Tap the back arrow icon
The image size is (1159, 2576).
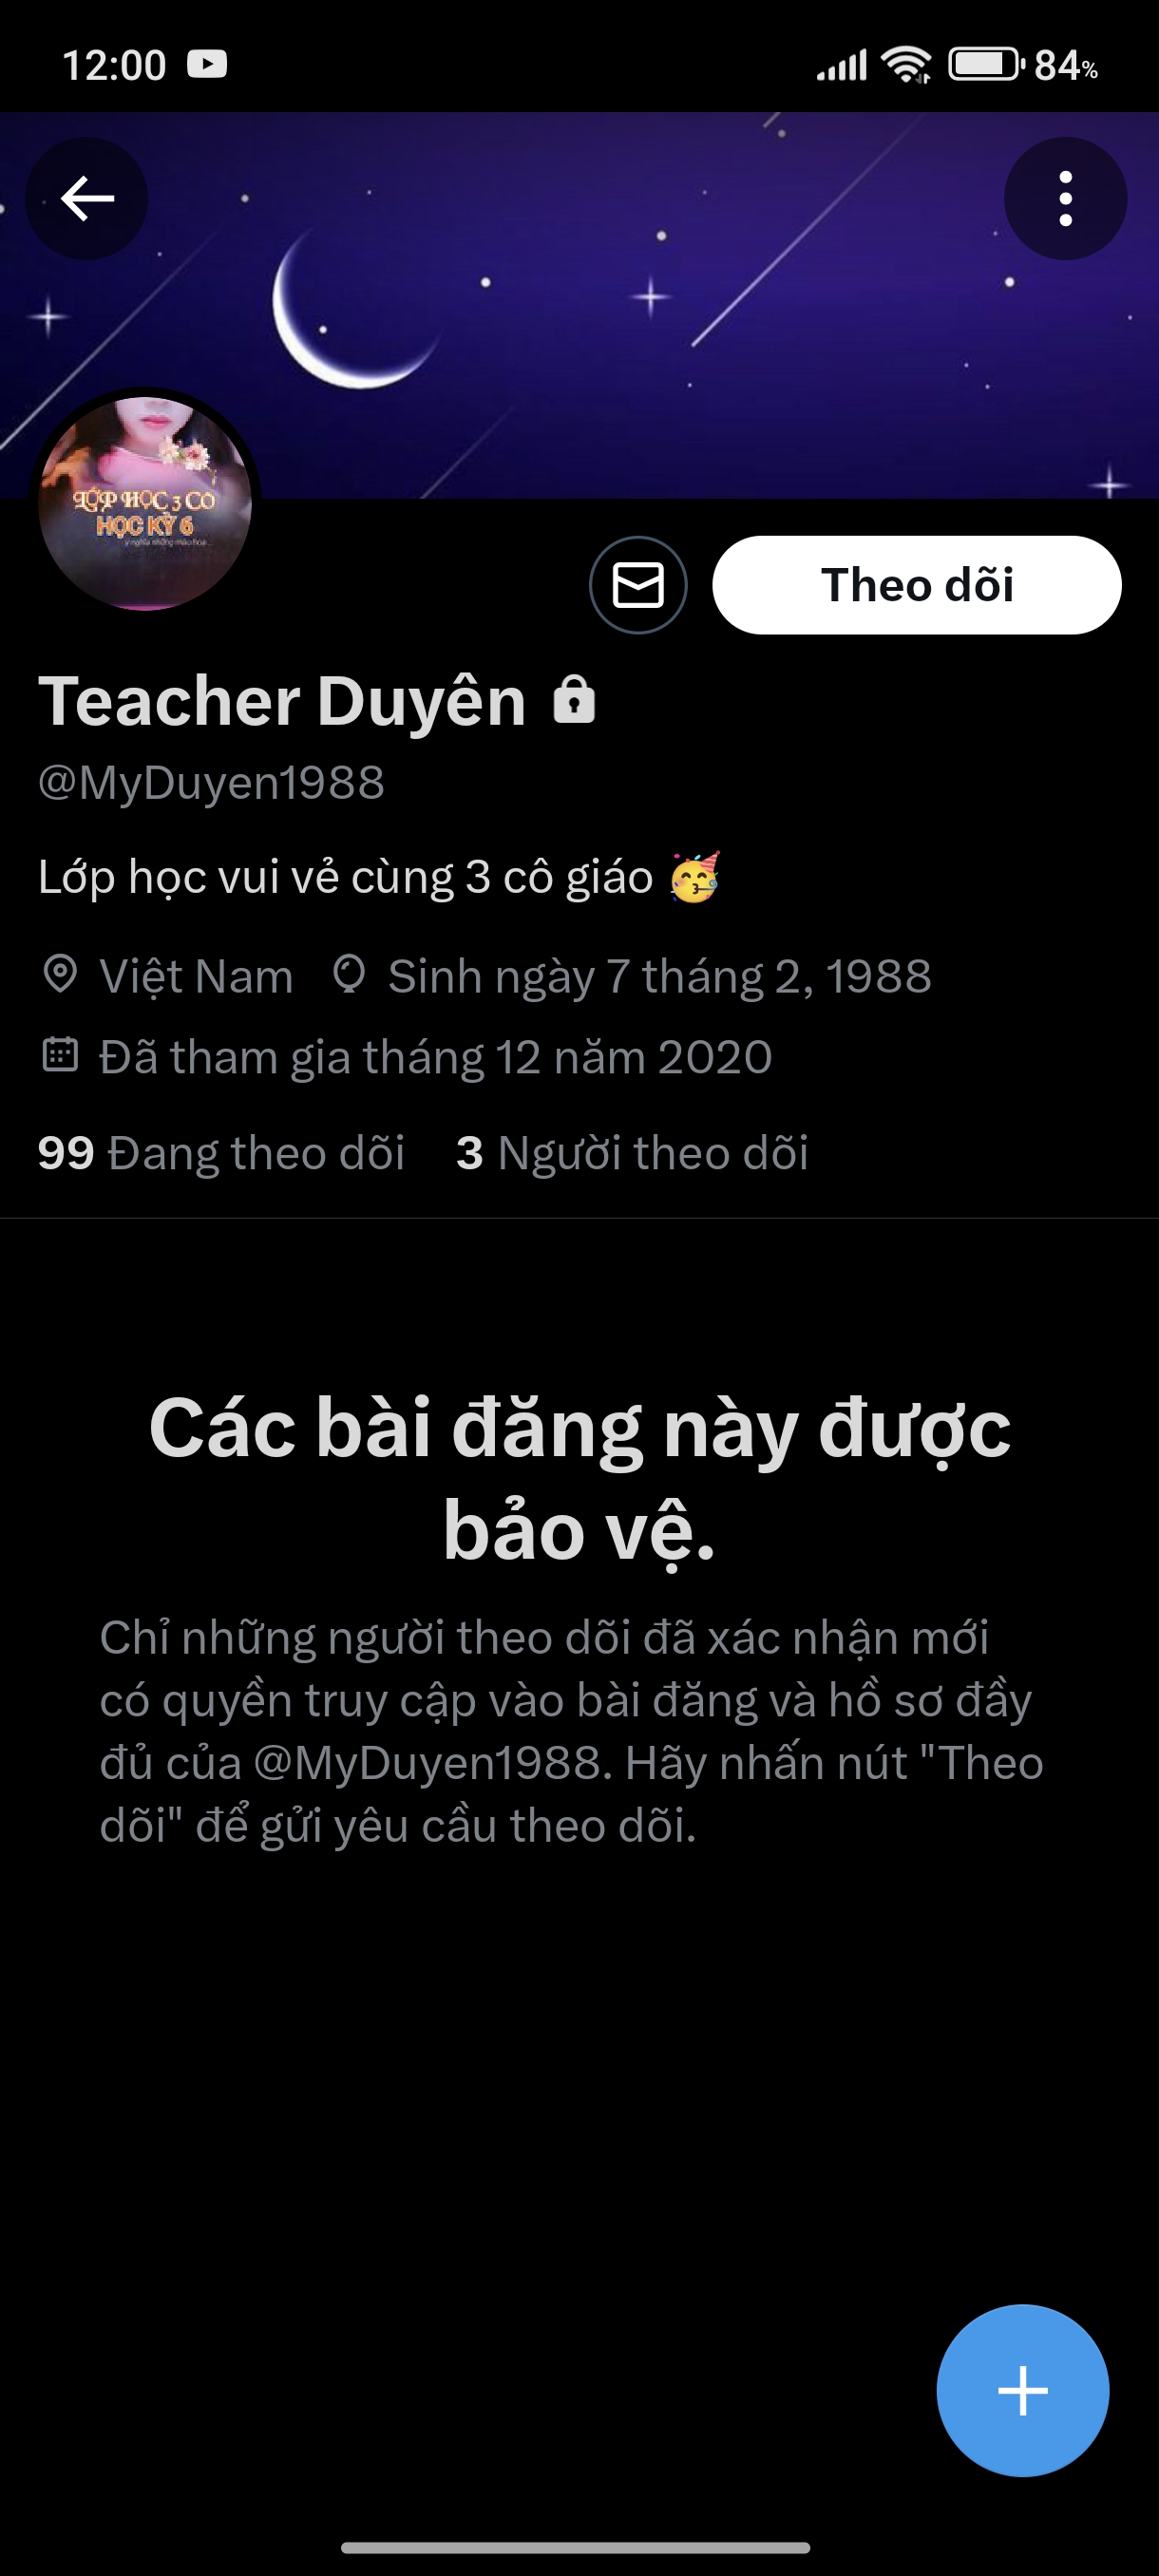point(87,198)
